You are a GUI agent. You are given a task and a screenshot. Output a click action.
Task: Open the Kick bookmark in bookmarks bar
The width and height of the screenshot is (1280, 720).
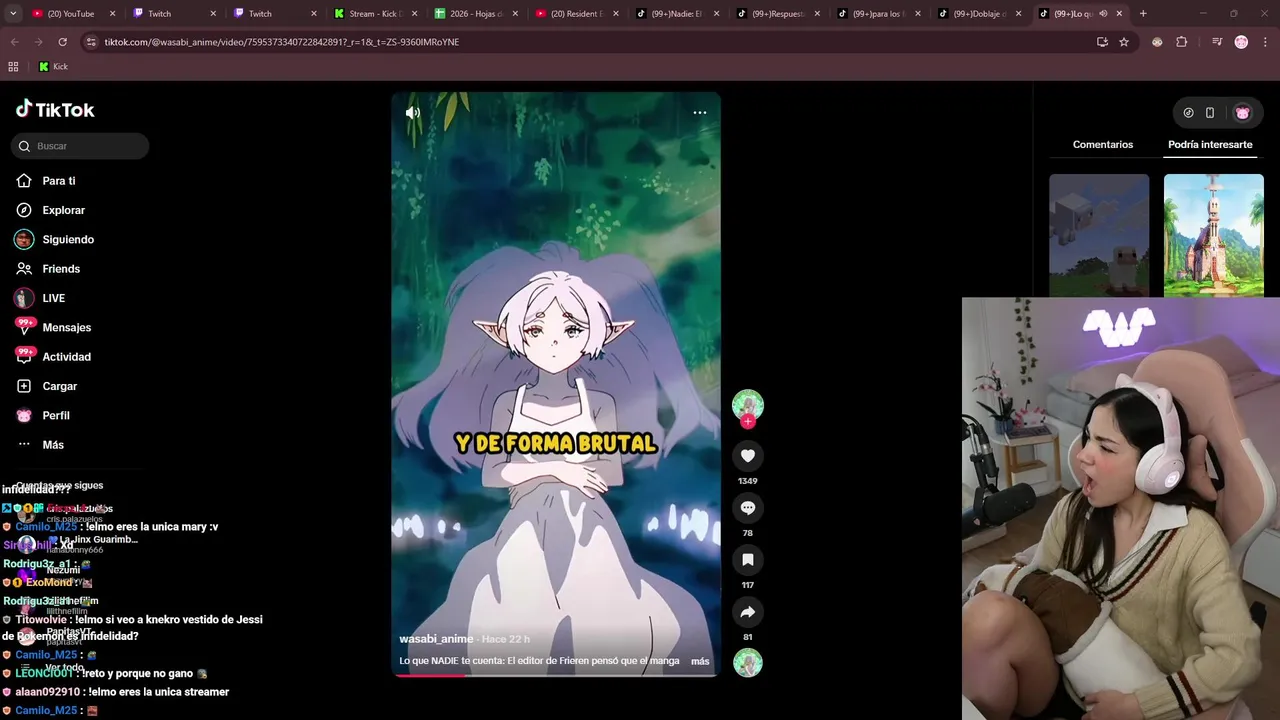[53, 66]
